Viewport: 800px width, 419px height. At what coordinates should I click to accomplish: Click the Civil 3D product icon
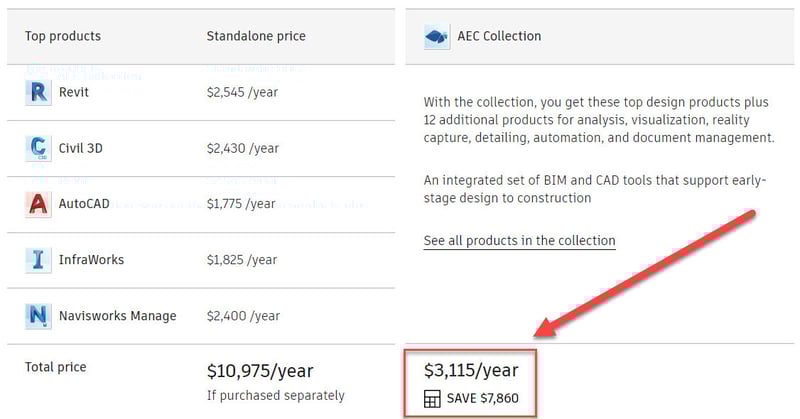pyautogui.click(x=38, y=148)
